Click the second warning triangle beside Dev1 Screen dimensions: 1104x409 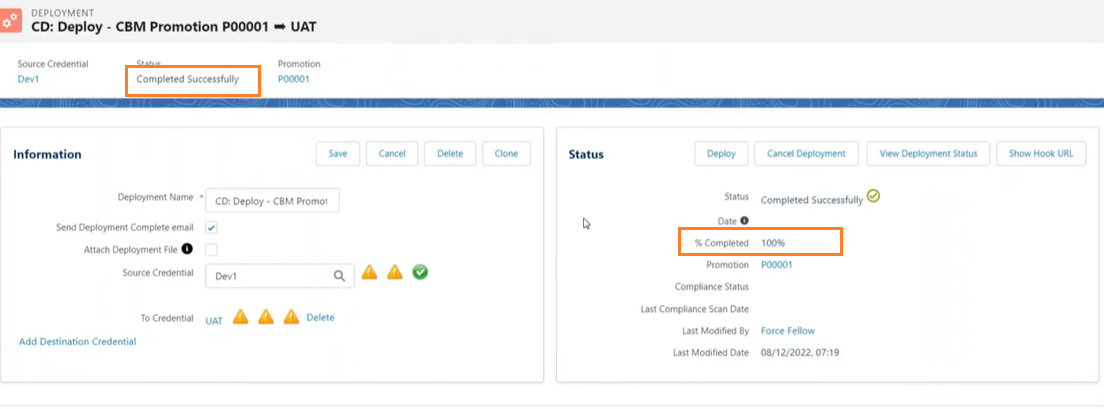coord(395,272)
